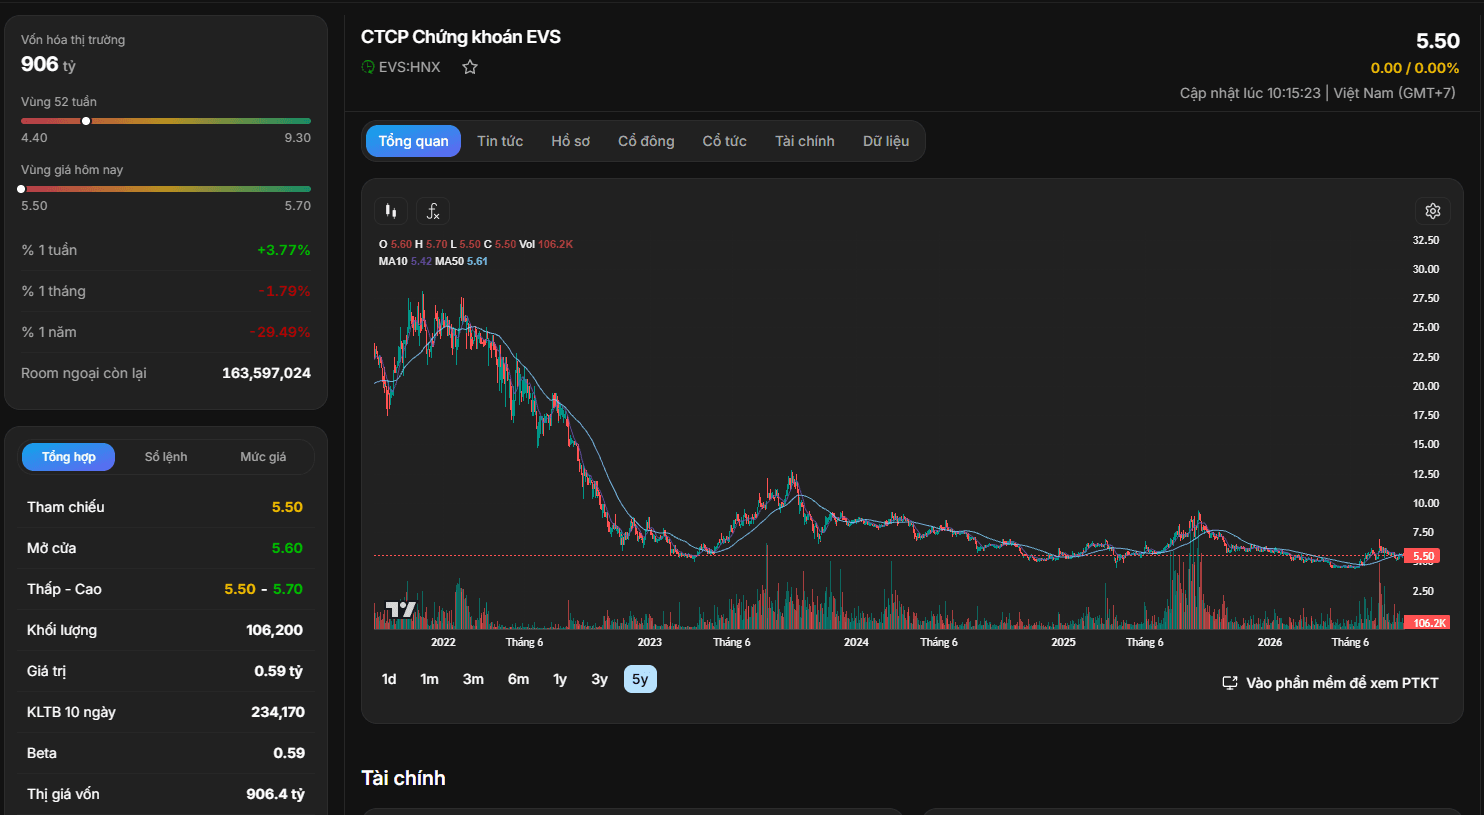Click the MA10 indicator legend
Viewport: 1484px width, 815px height.
[405, 261]
